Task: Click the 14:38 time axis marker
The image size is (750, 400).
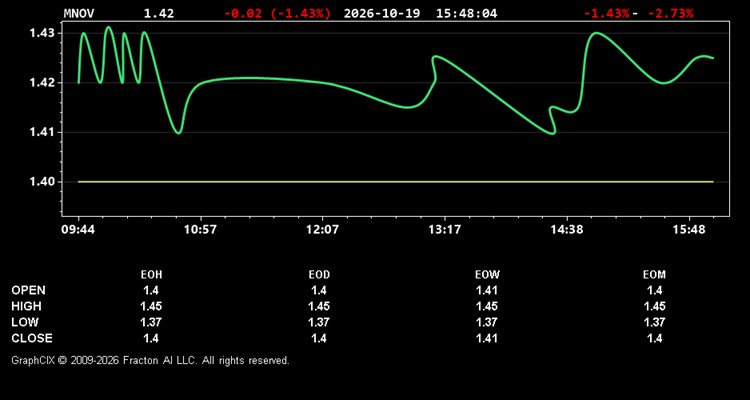Action: 566,230
